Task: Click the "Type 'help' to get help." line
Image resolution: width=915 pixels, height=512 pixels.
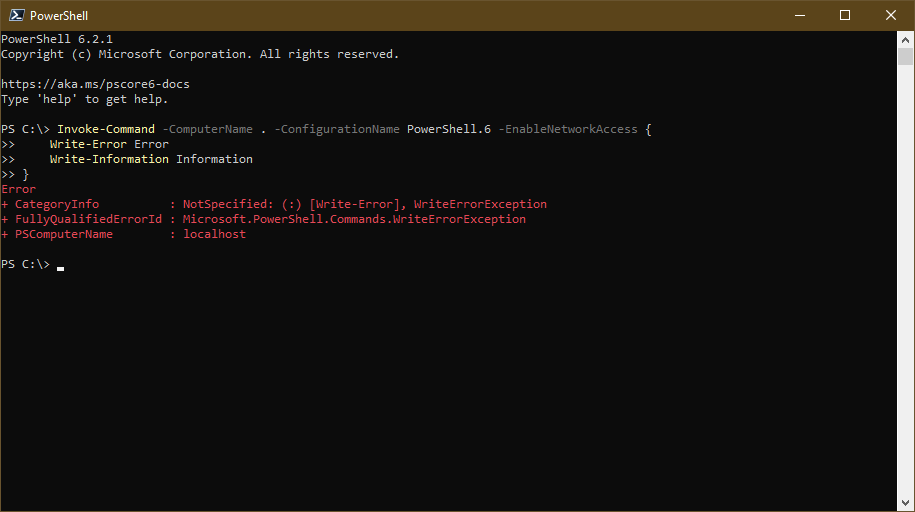Action: 85,99
